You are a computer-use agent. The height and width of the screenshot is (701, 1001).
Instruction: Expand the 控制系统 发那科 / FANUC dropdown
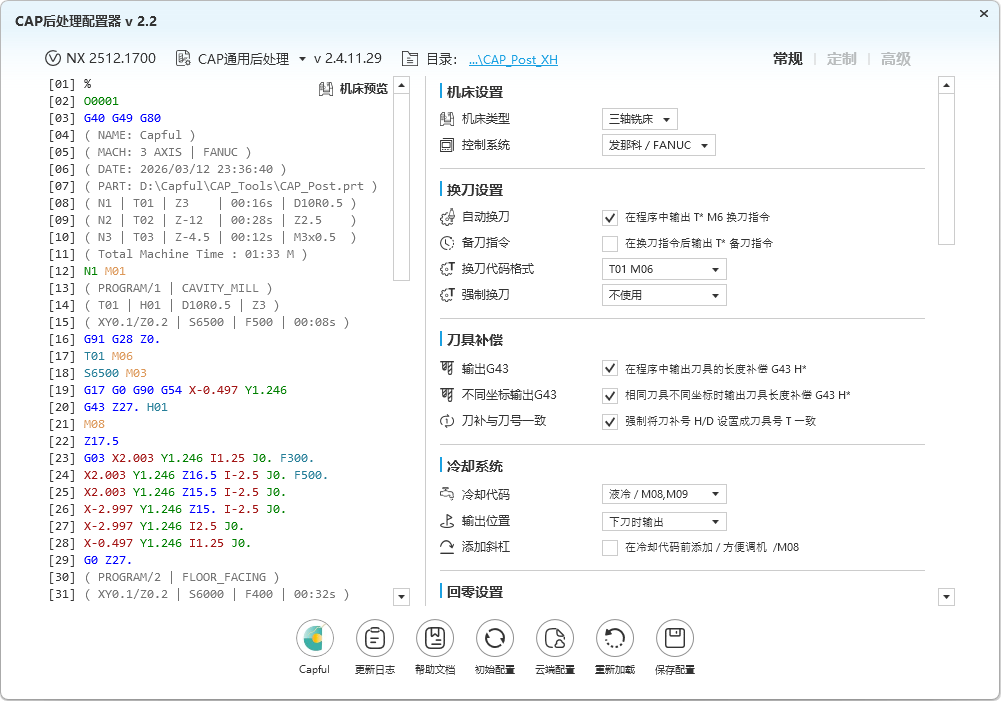click(659, 146)
